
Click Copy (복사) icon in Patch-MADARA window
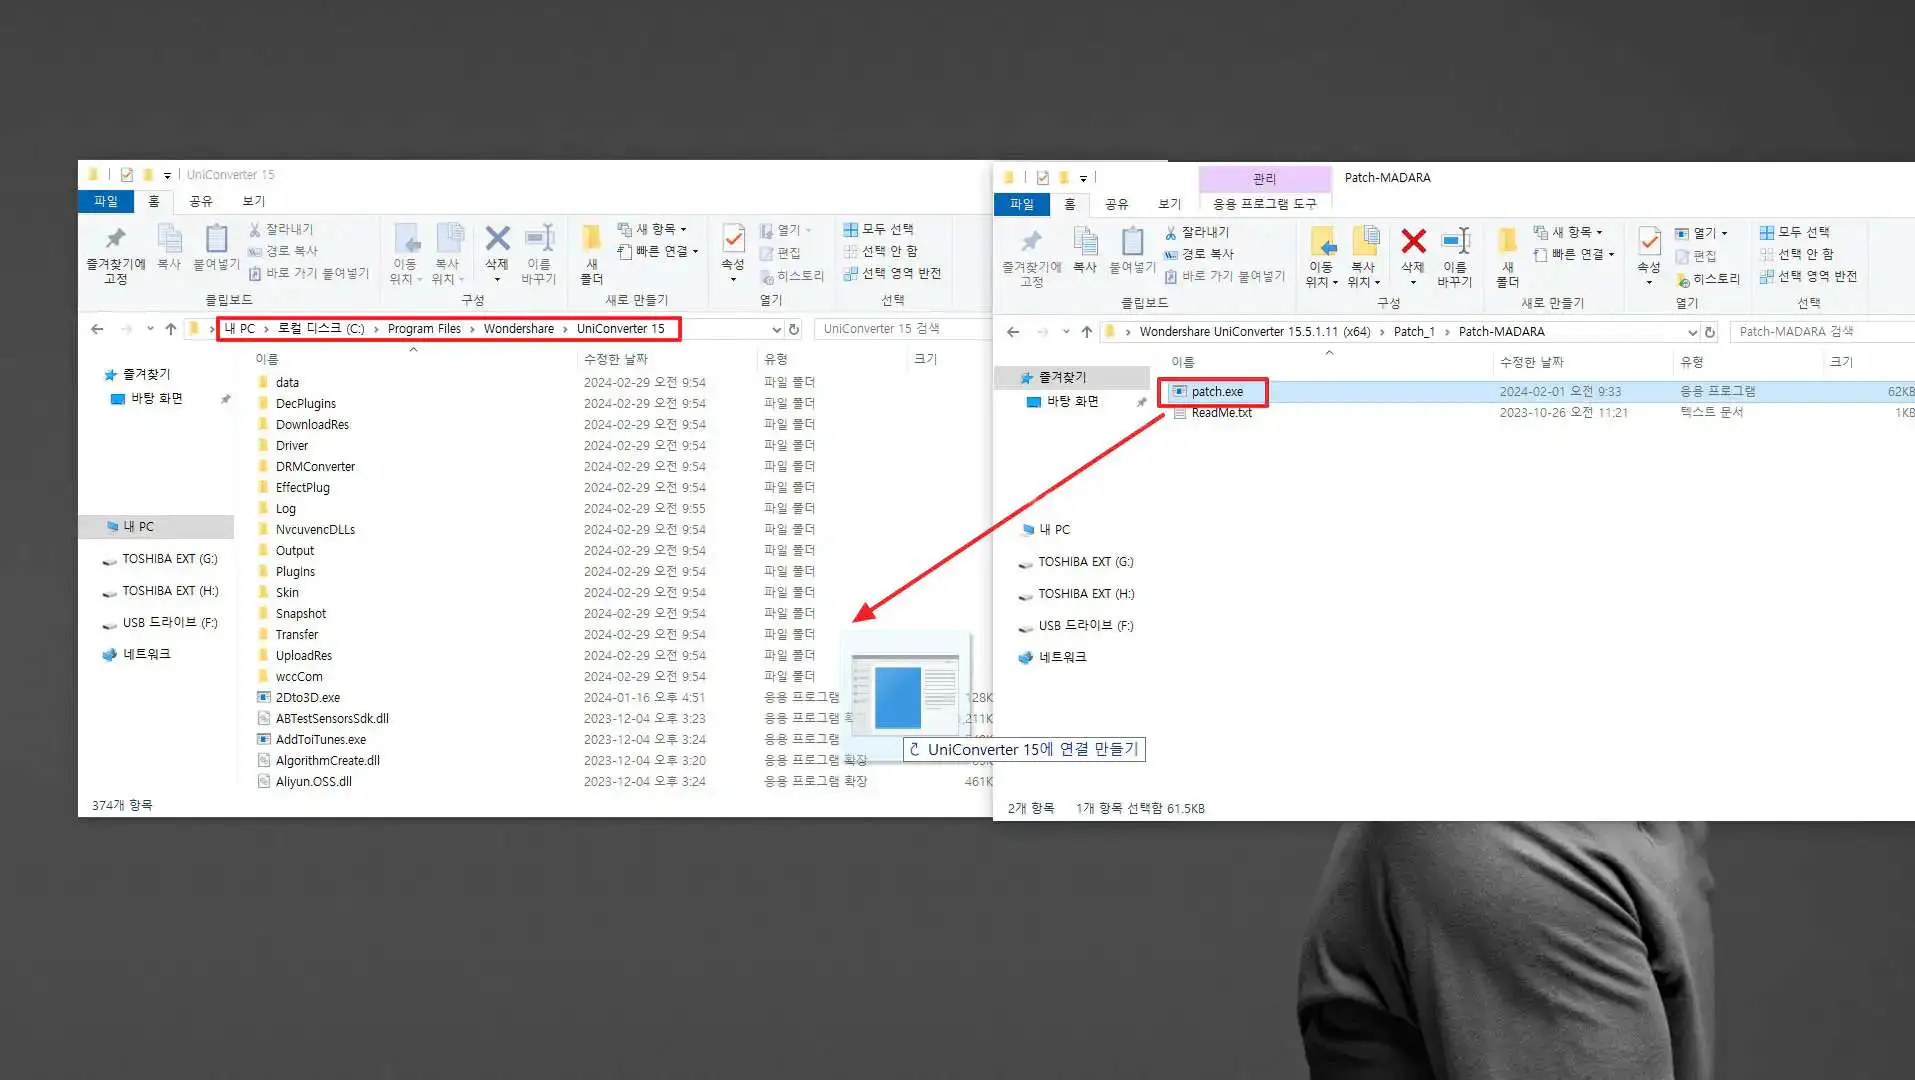coord(1085,242)
